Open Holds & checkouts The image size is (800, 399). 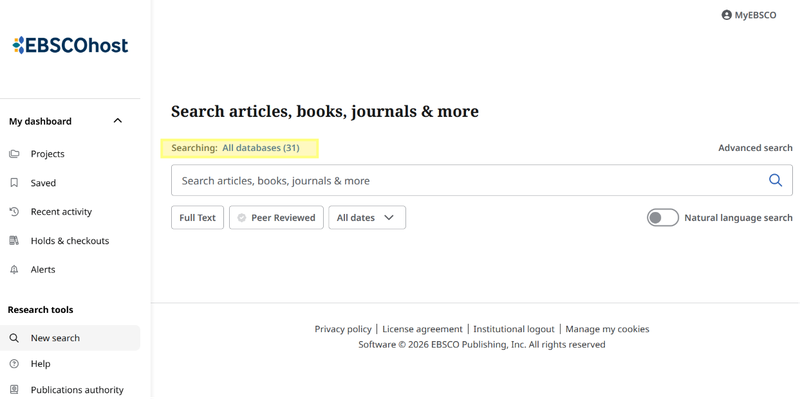(x=70, y=240)
